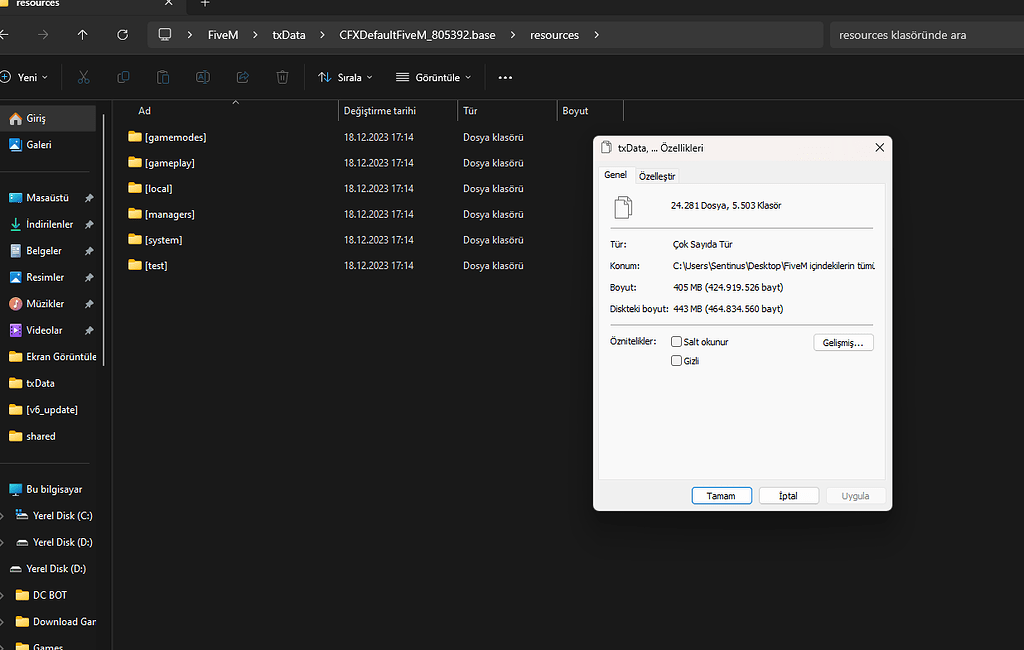Screen dimensions: 1024x650
Task: Click the Gelişmiş... button
Action: 843,342
